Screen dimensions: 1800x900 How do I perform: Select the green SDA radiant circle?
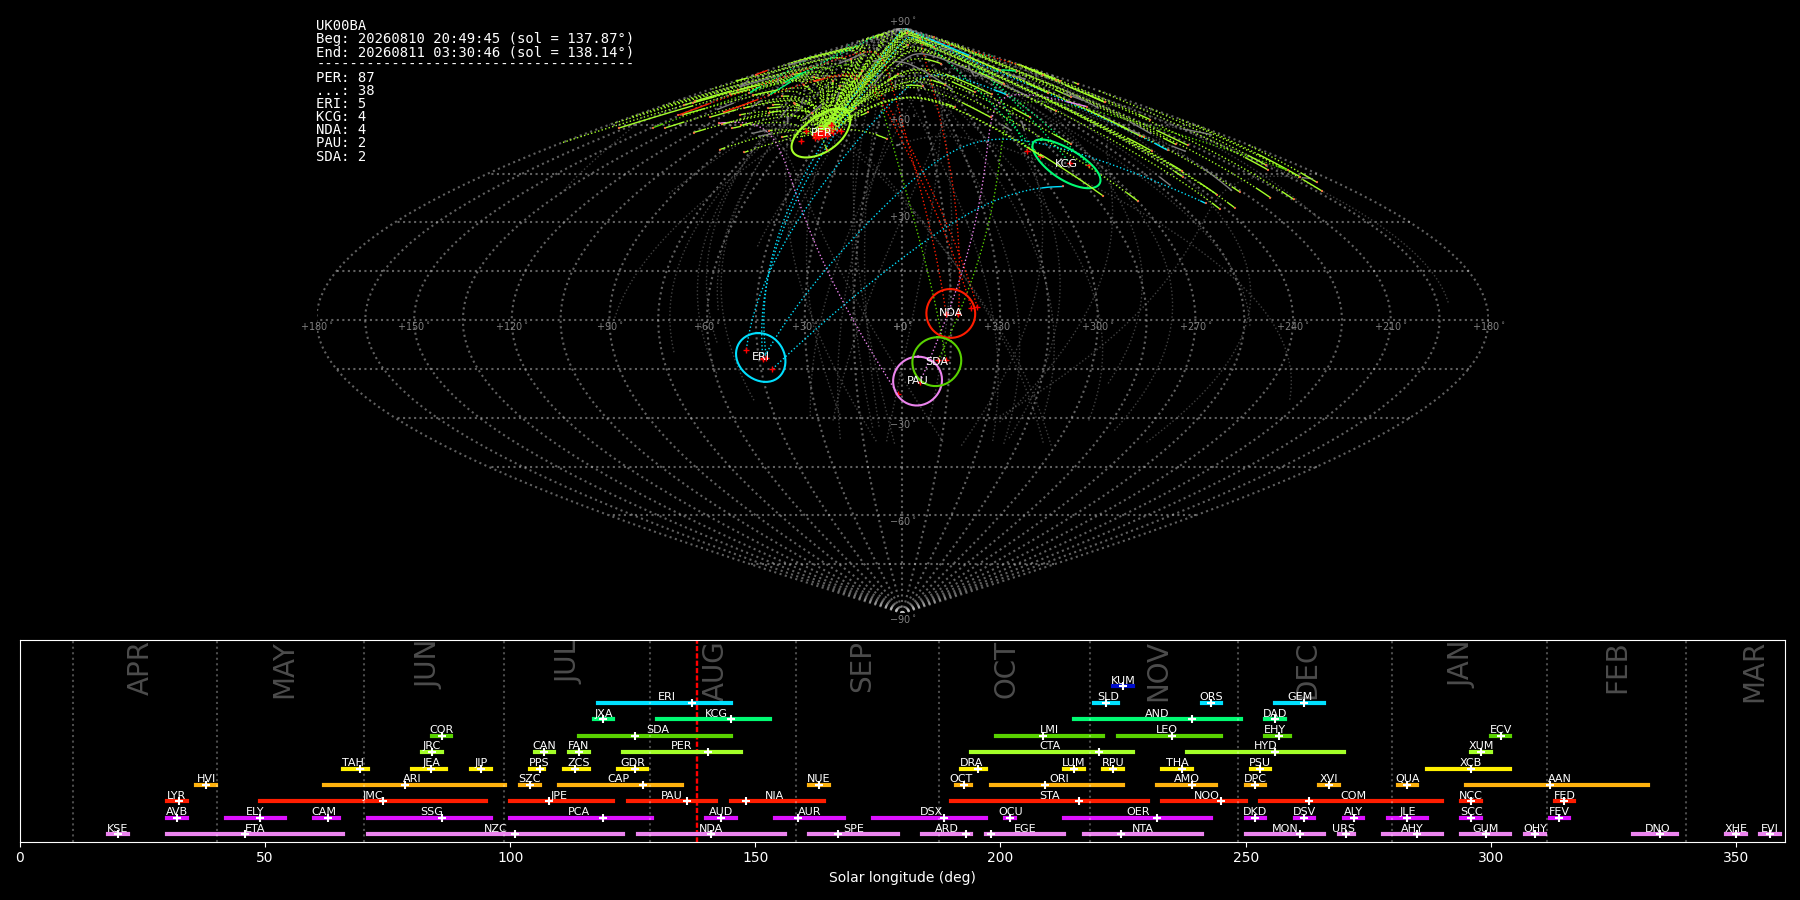coord(937,361)
